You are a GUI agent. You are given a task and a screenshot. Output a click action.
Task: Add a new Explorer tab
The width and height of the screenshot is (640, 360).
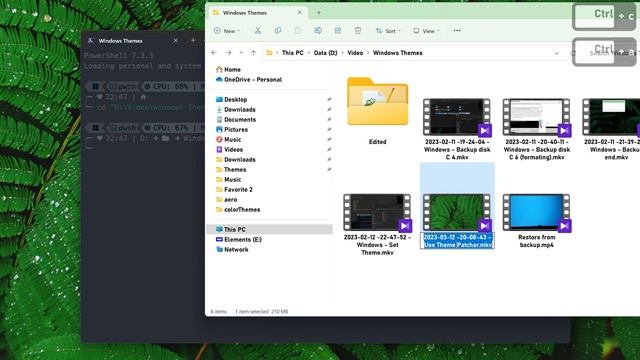(319, 13)
